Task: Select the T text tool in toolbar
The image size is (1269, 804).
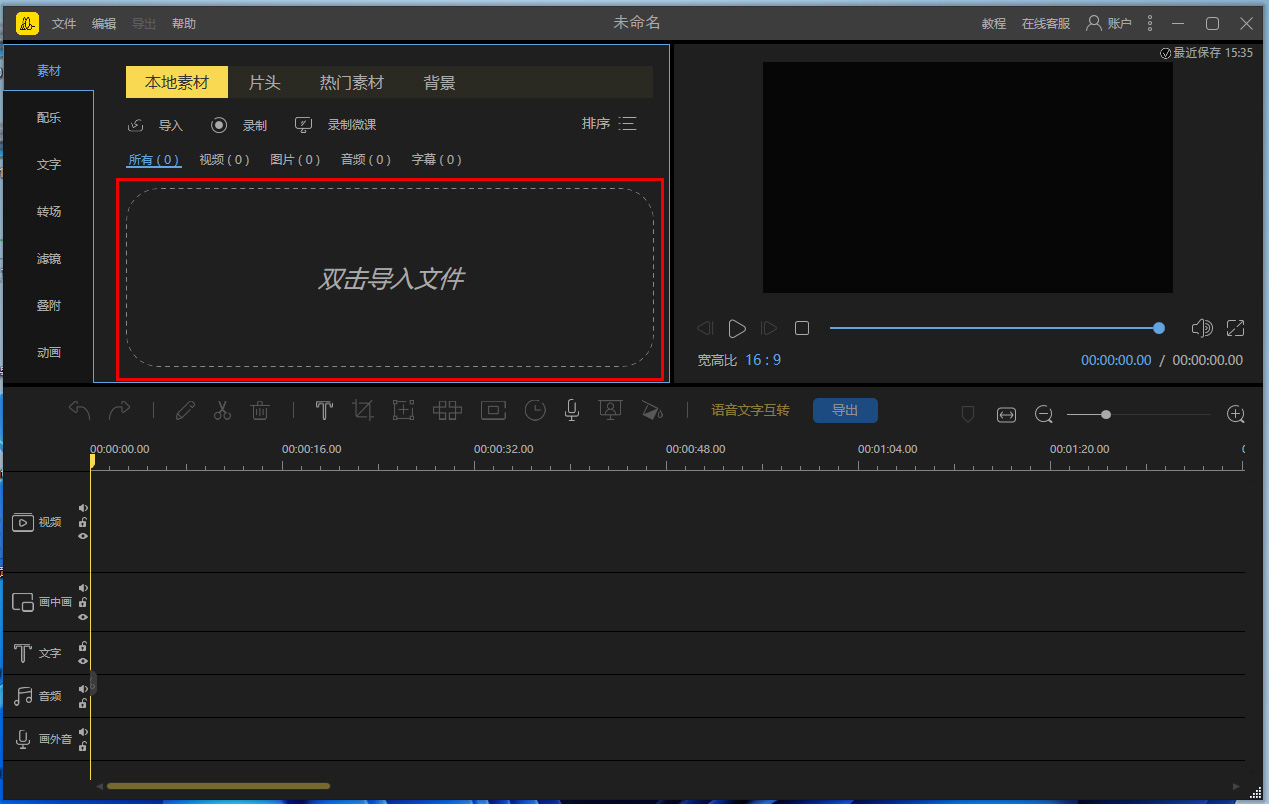Action: pos(324,411)
